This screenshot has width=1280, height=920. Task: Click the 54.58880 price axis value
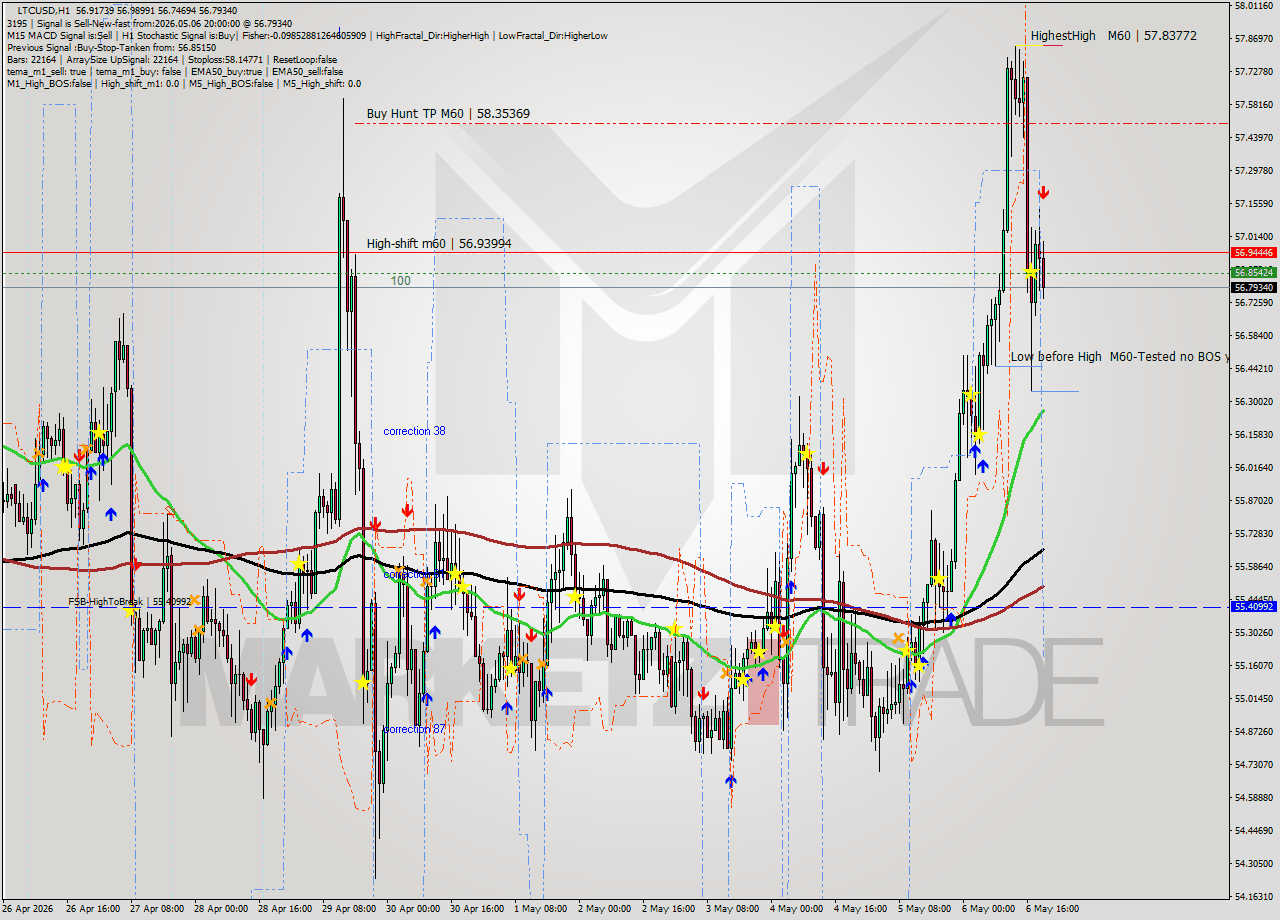(1253, 797)
